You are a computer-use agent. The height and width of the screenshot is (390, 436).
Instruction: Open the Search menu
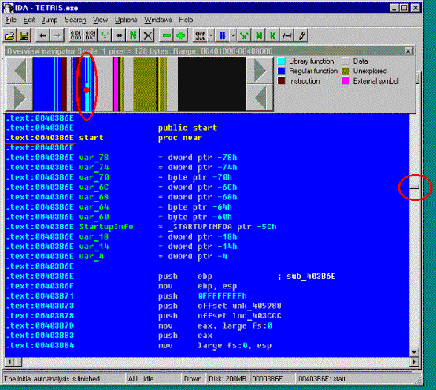[x=75, y=20]
